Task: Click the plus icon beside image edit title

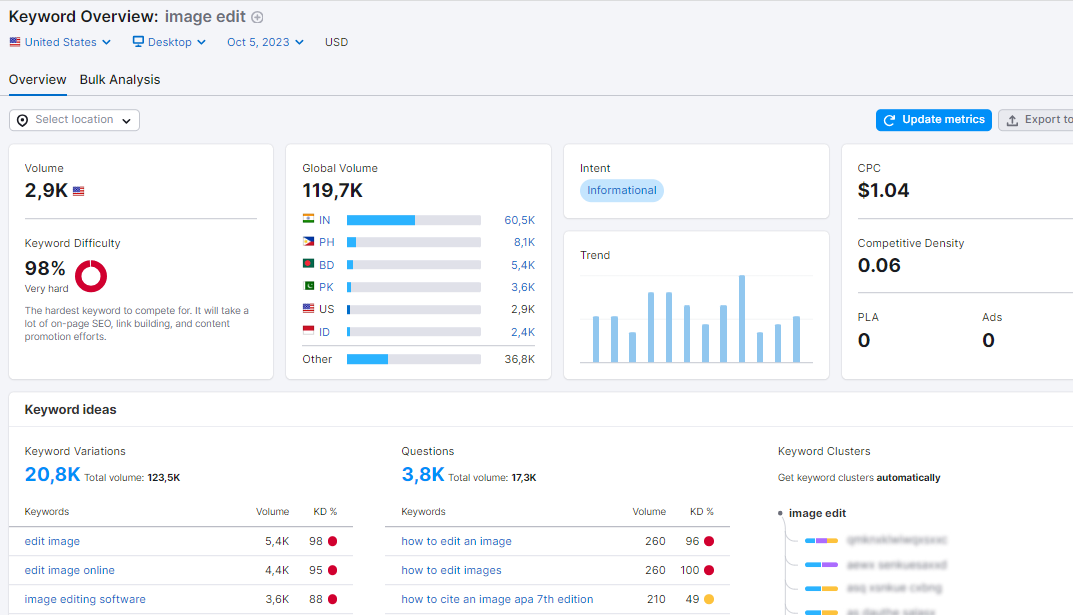Action: (257, 17)
